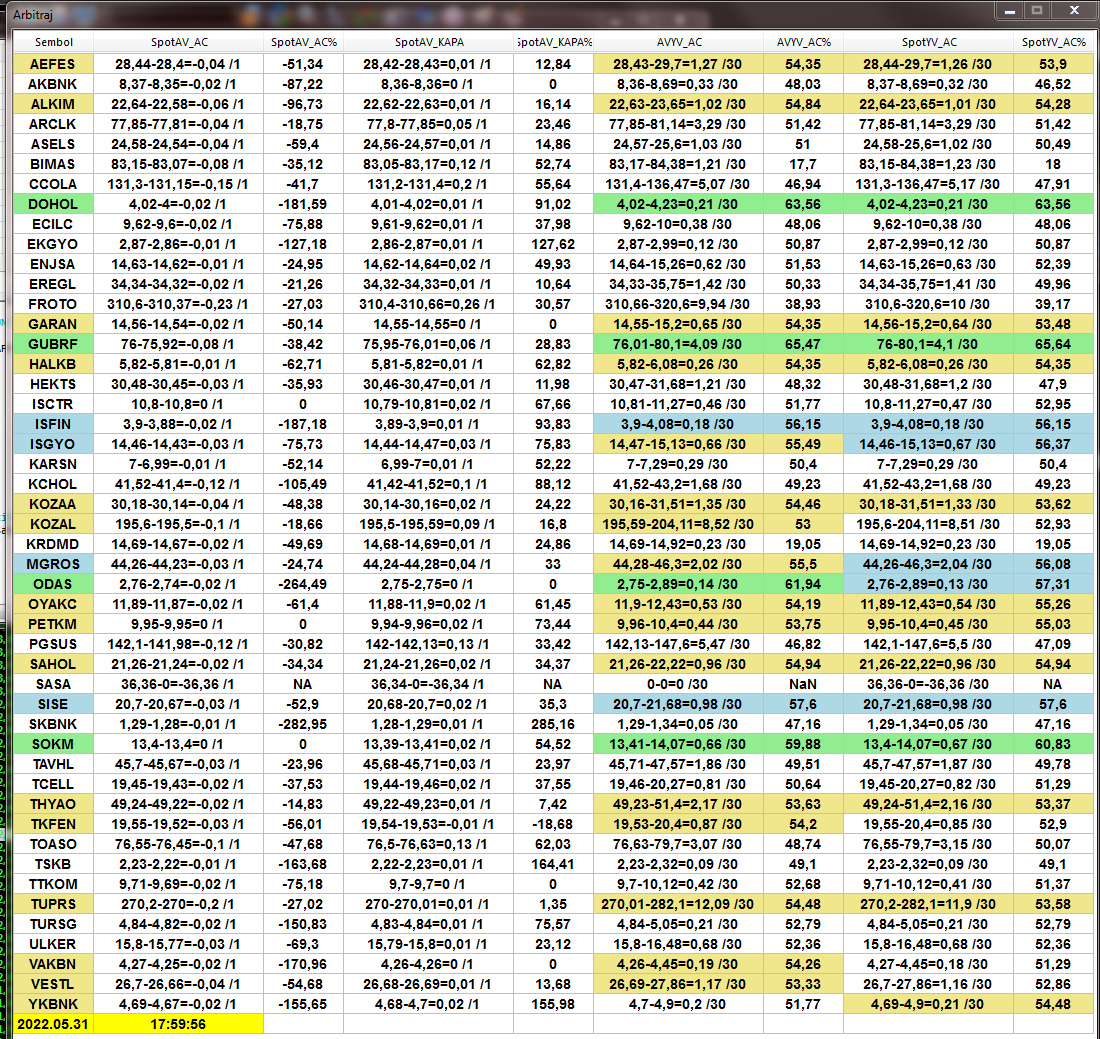This screenshot has width=1100, height=1039.
Task: Select the SOKM symbol cell
Action: tap(53, 744)
